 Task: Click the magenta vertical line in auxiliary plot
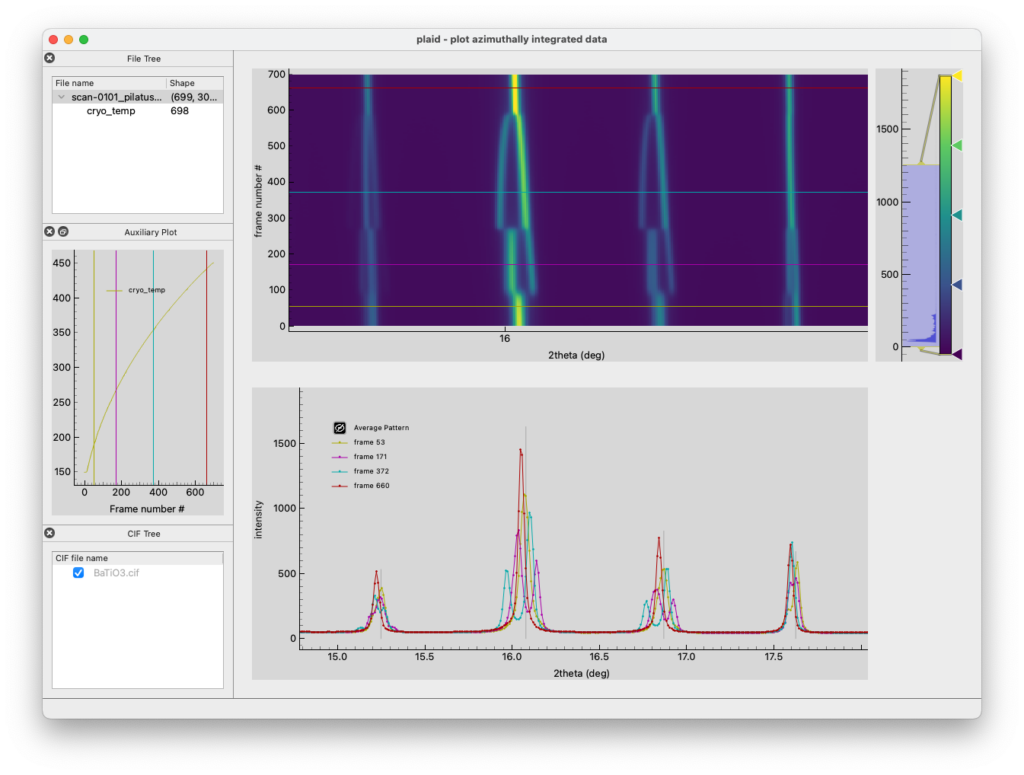click(x=116, y=367)
